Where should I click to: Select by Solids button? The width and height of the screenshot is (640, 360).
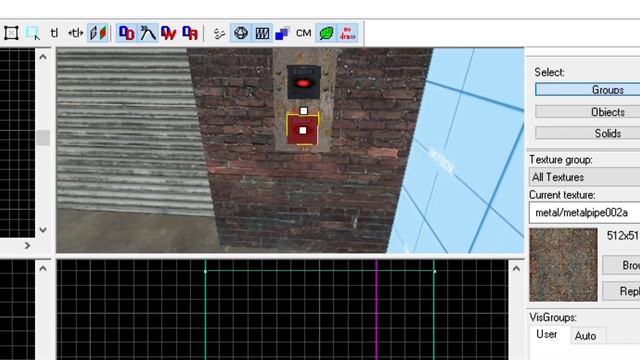[x=587, y=133]
